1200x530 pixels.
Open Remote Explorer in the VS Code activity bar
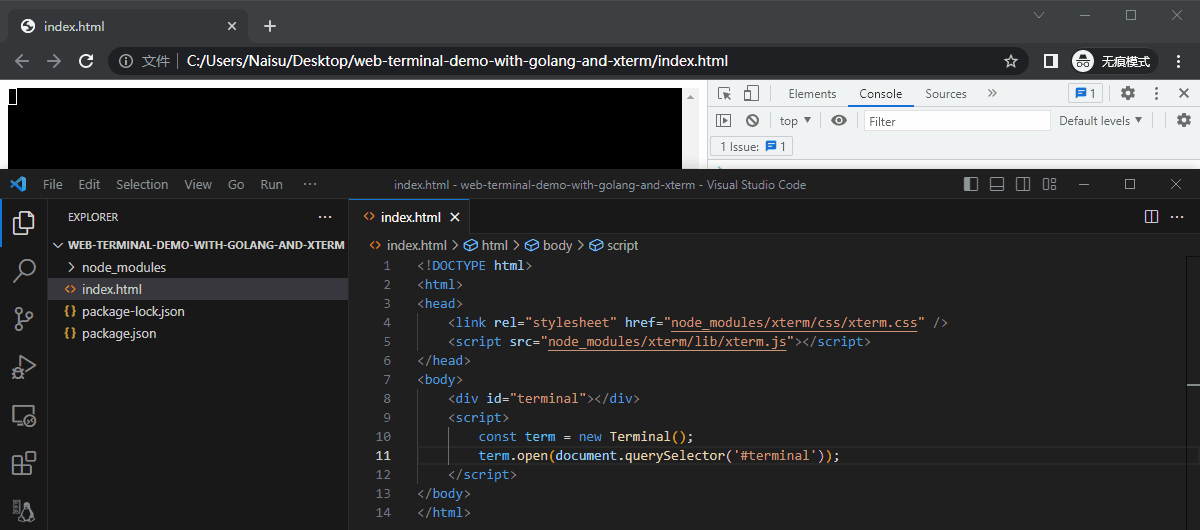tap(24, 416)
